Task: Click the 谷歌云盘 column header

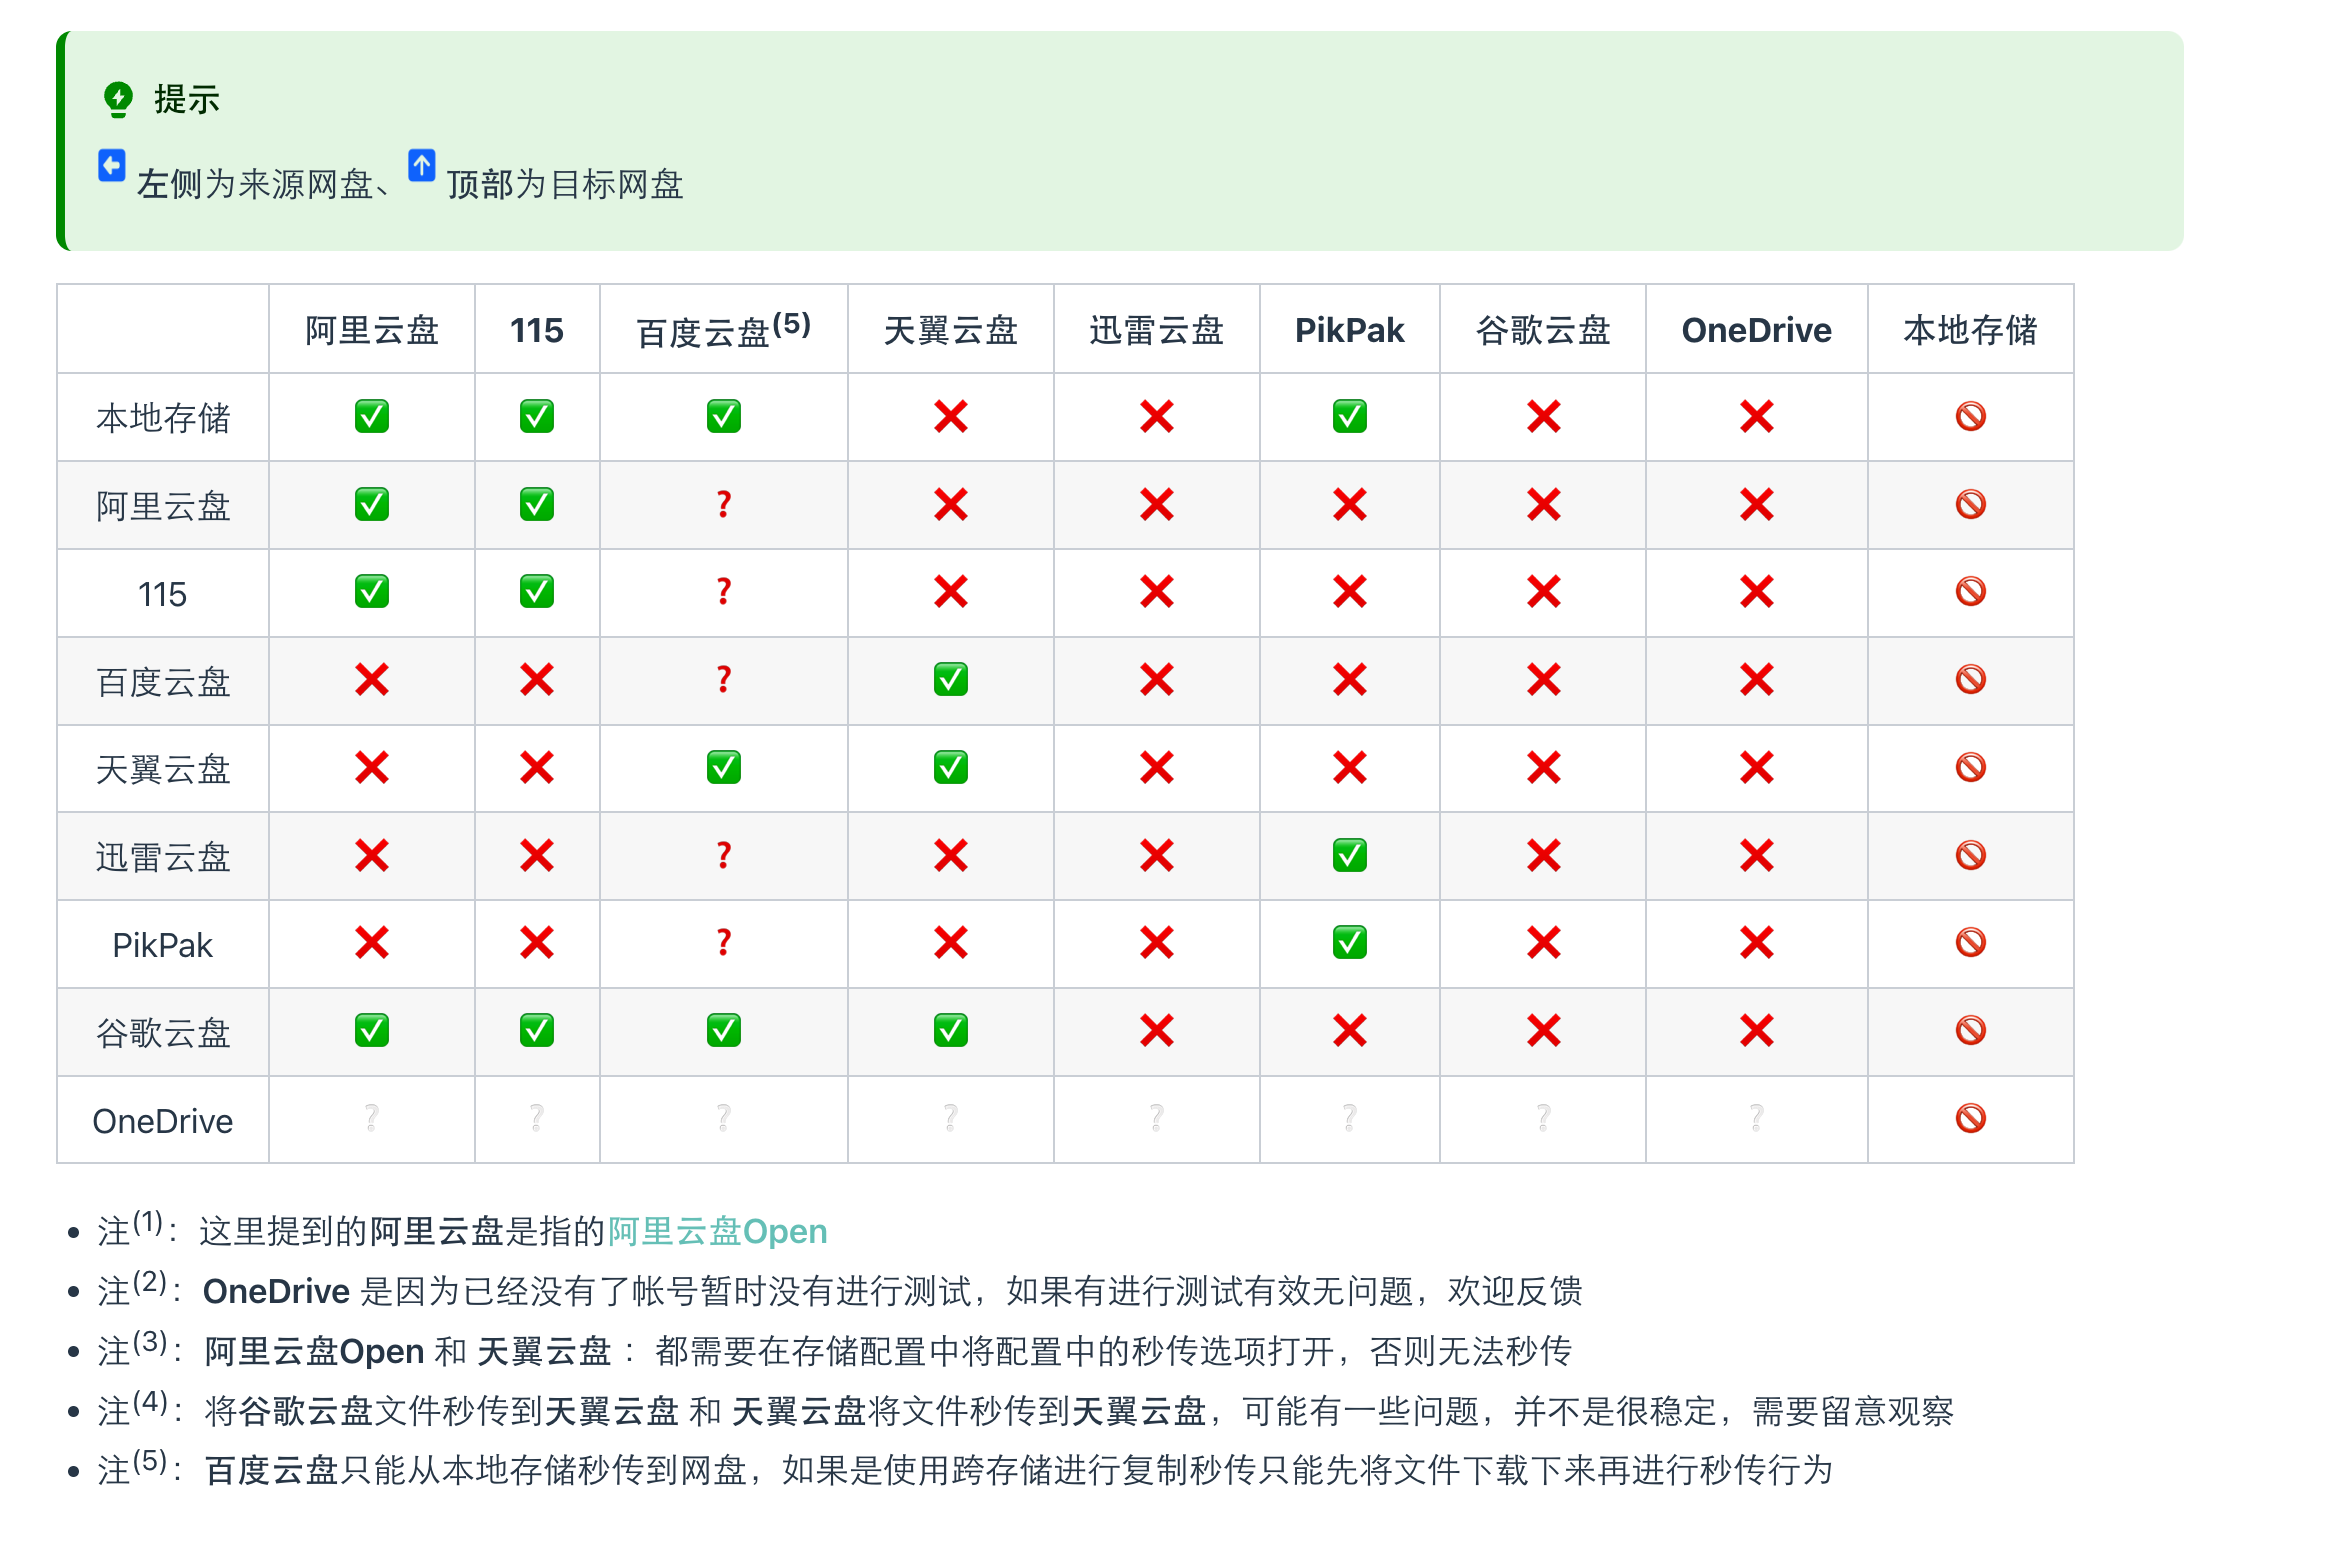Action: (1544, 330)
